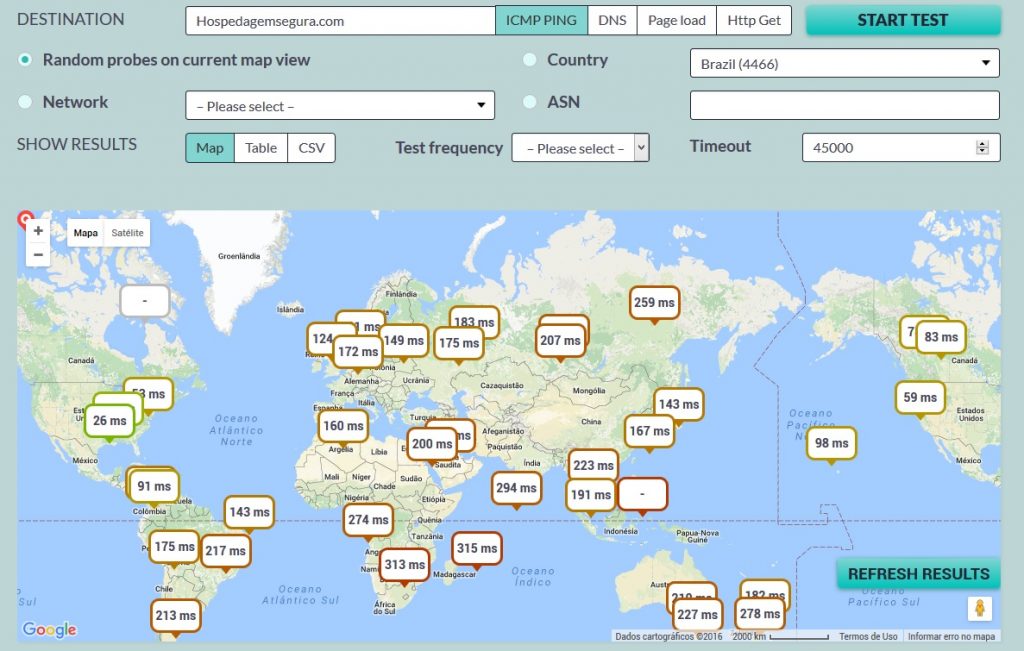Choose the Network radio option
This screenshot has width=1024, height=651.
click(26, 102)
